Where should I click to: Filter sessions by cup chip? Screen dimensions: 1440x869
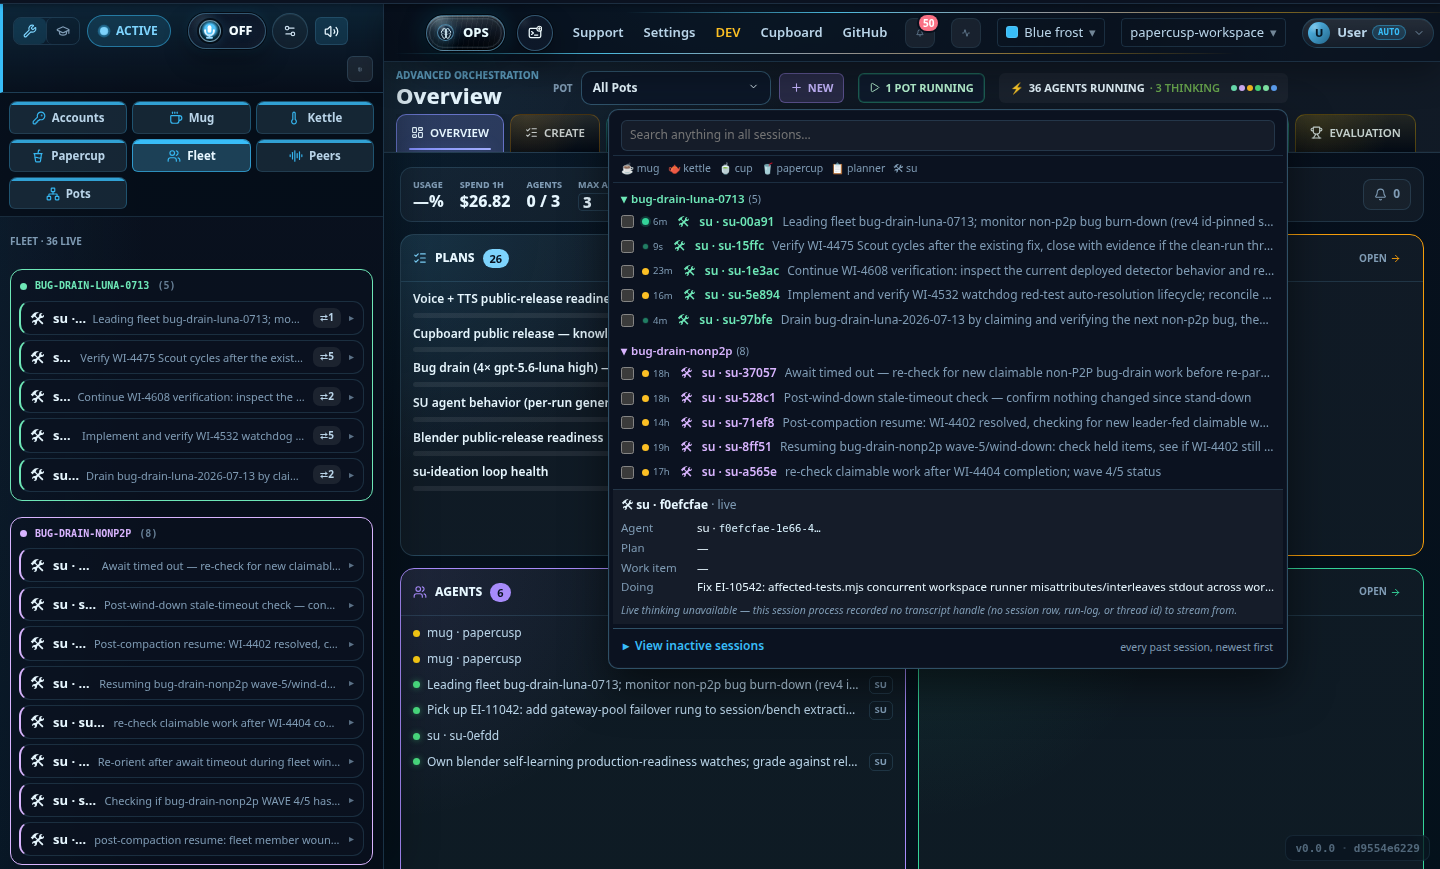(x=736, y=169)
